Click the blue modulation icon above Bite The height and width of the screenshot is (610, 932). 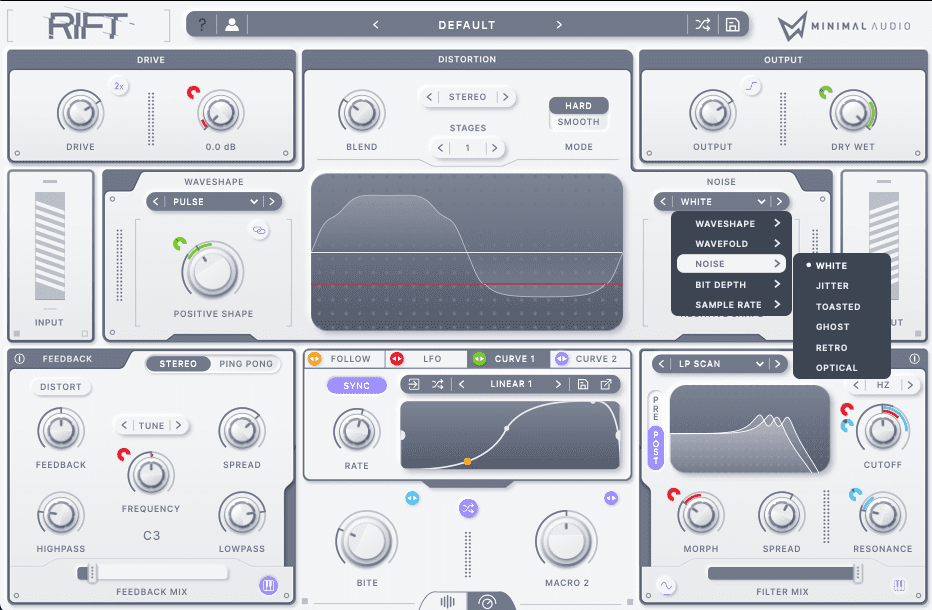(x=412, y=498)
